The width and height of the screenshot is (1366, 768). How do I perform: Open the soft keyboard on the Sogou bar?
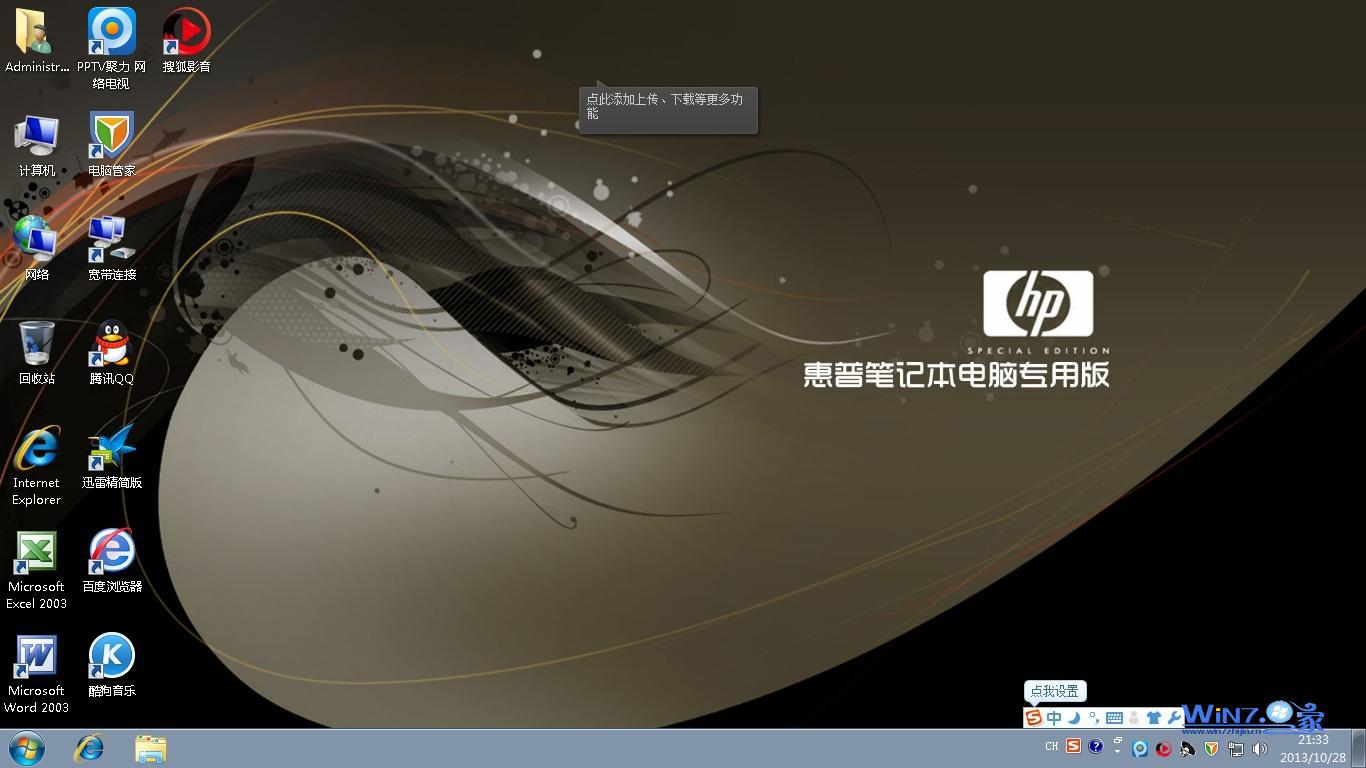1115,718
